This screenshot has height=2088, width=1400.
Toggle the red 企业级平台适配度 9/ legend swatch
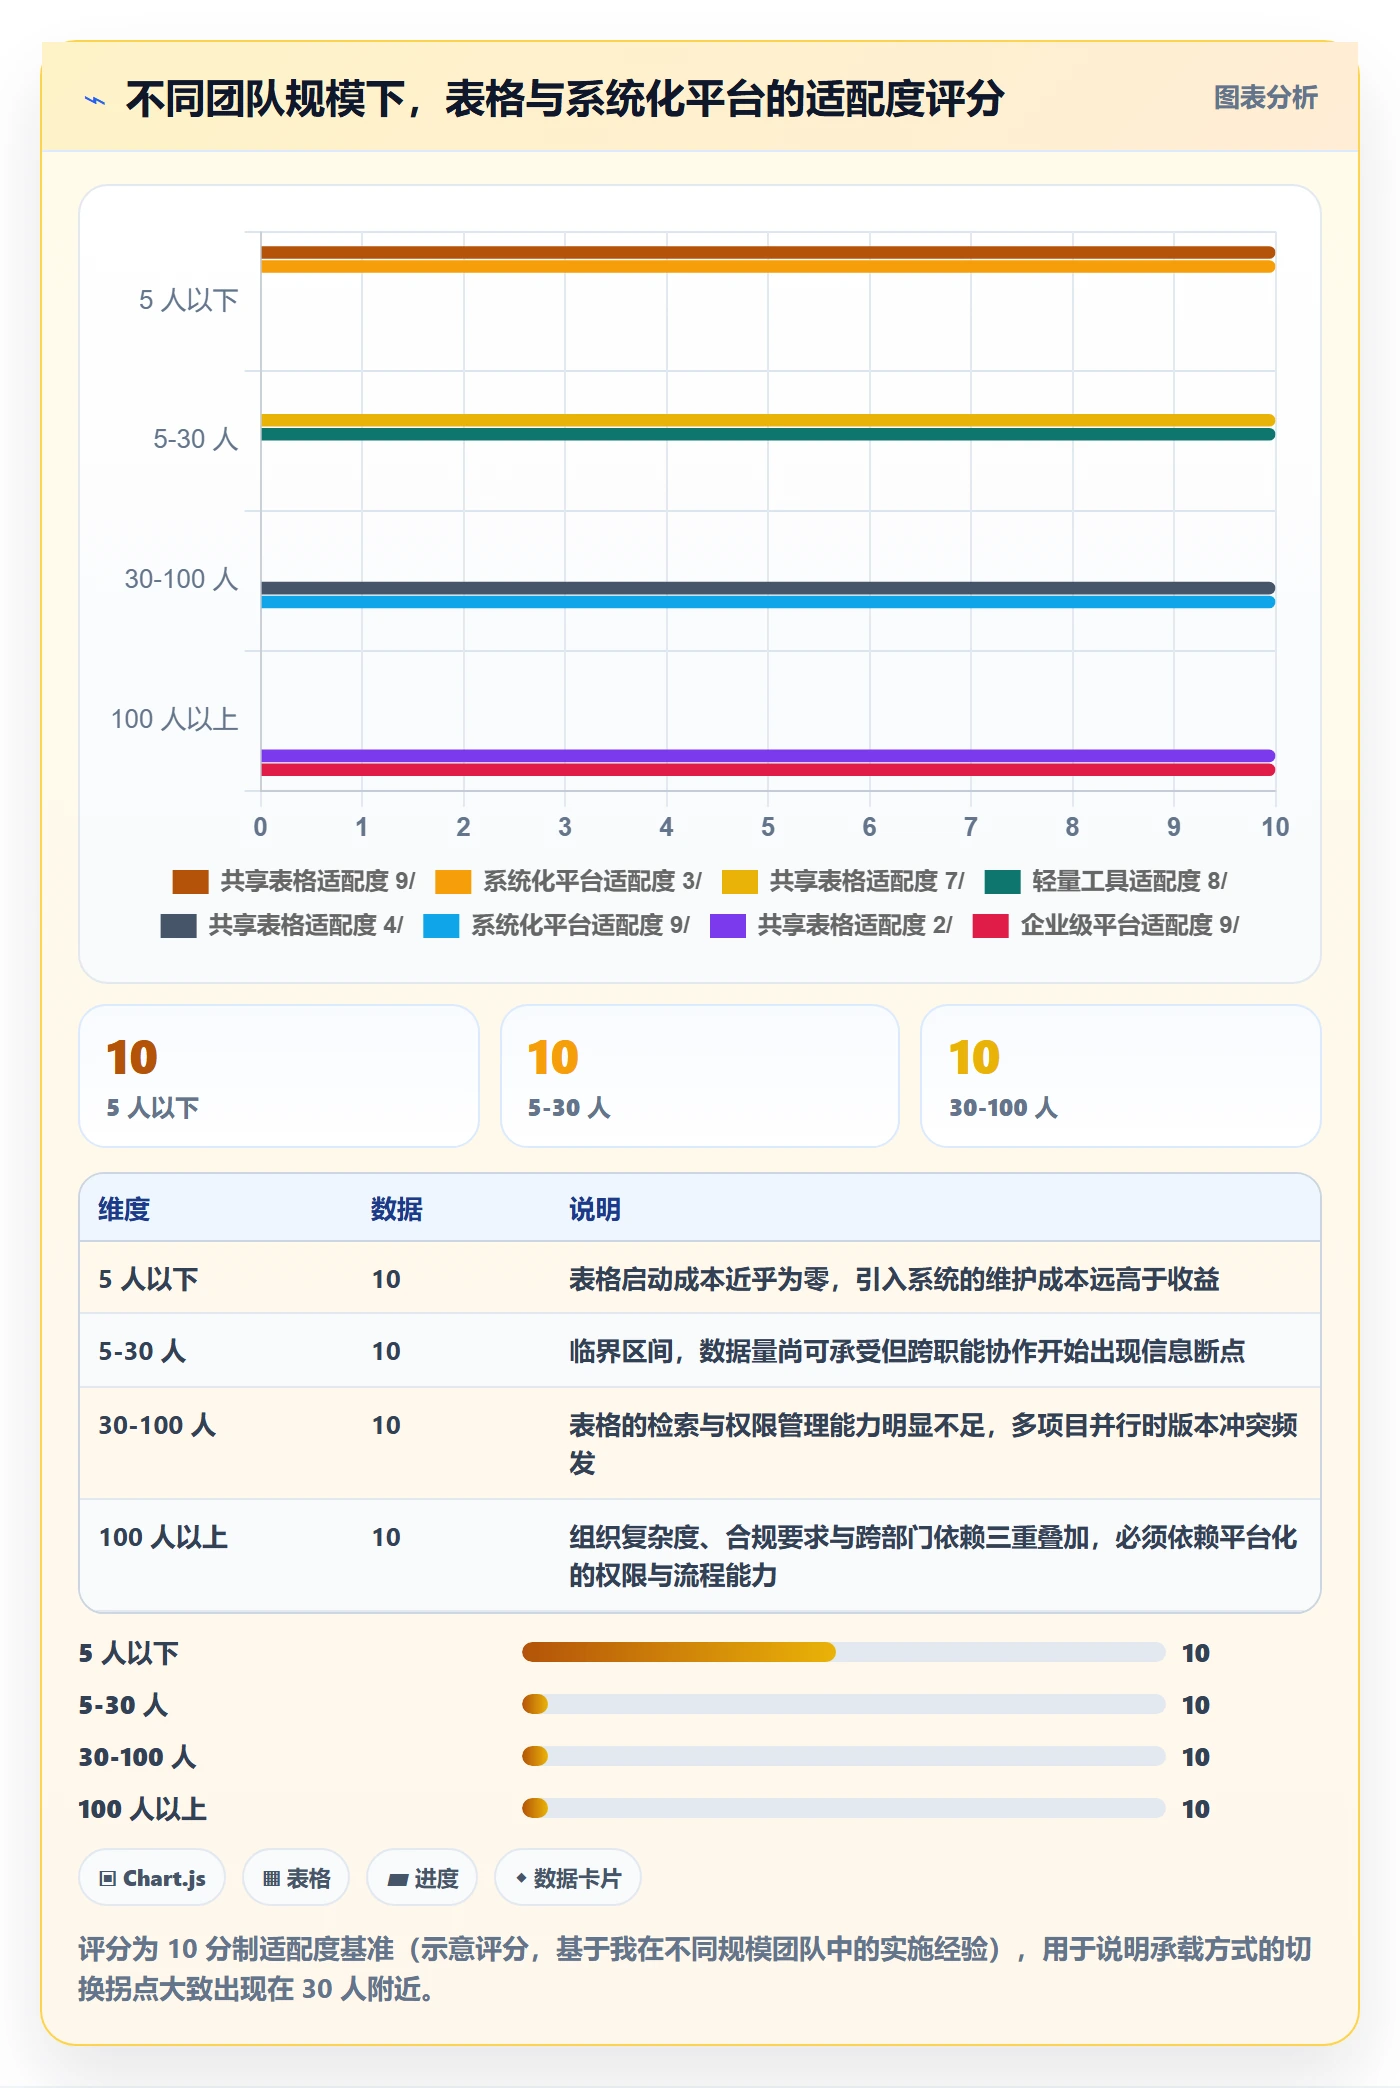990,925
